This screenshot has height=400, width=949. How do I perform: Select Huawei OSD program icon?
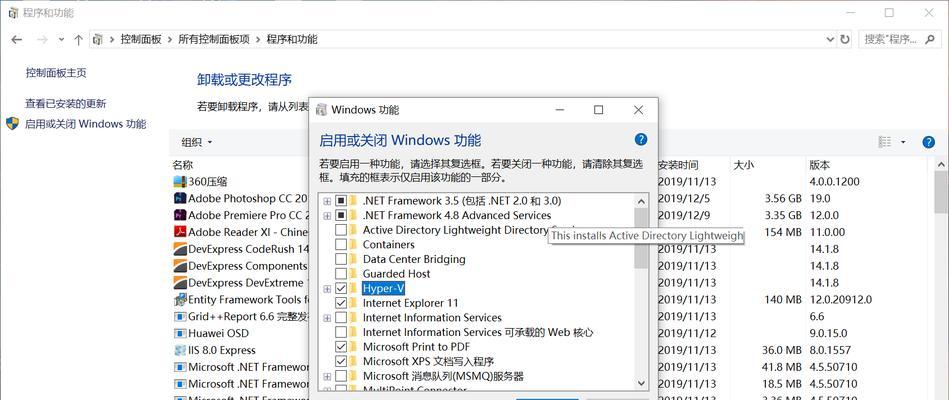coord(180,333)
